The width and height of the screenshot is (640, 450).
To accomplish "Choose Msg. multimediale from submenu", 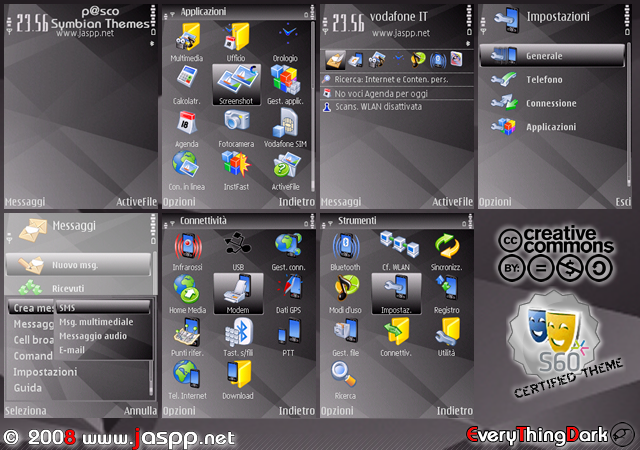I will point(104,322).
